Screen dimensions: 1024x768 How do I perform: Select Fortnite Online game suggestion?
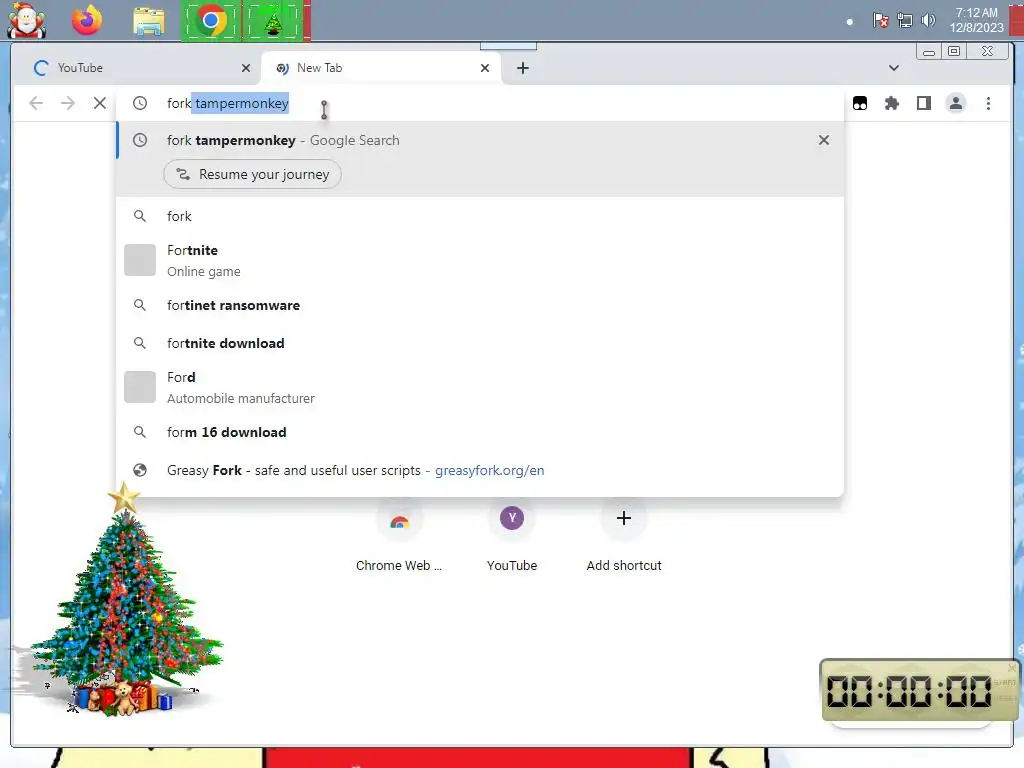click(480, 261)
